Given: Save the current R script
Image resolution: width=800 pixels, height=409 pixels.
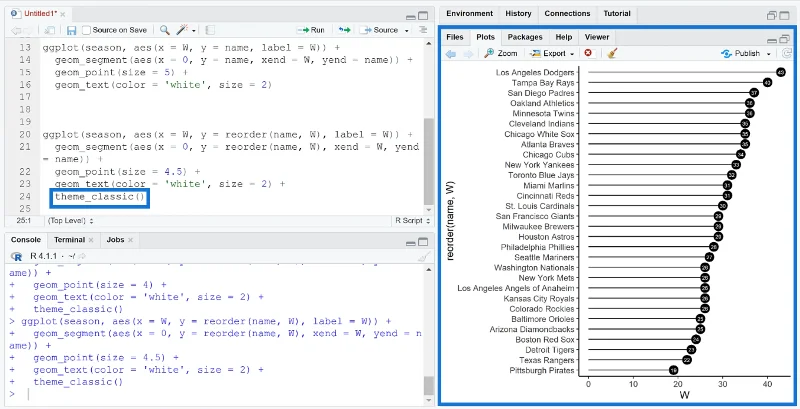Looking at the screenshot, I should pyautogui.click(x=71, y=30).
